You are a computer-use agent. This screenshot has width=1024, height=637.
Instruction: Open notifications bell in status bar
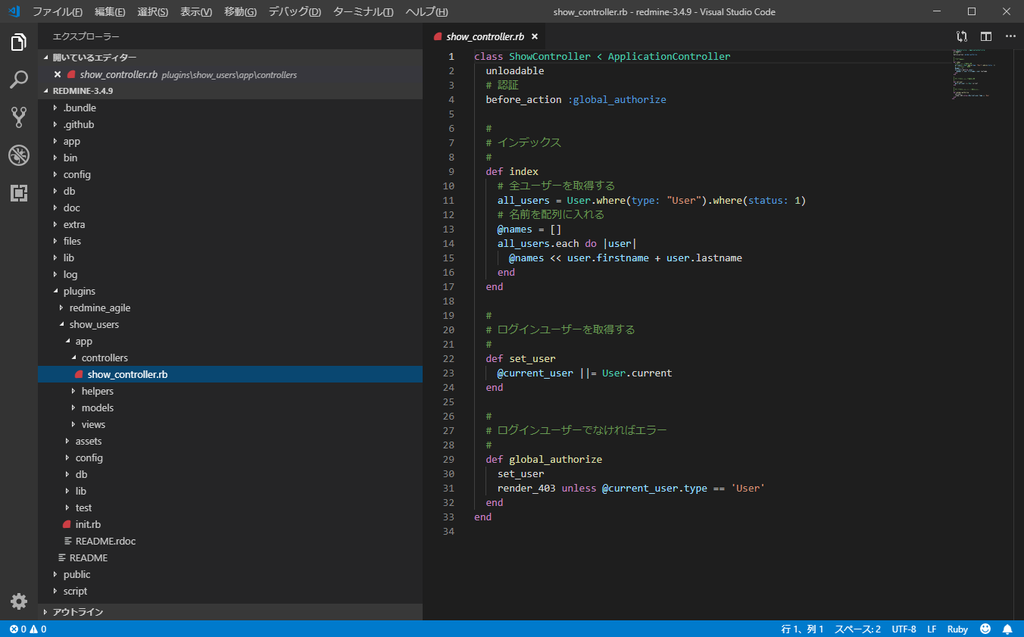point(1008,629)
